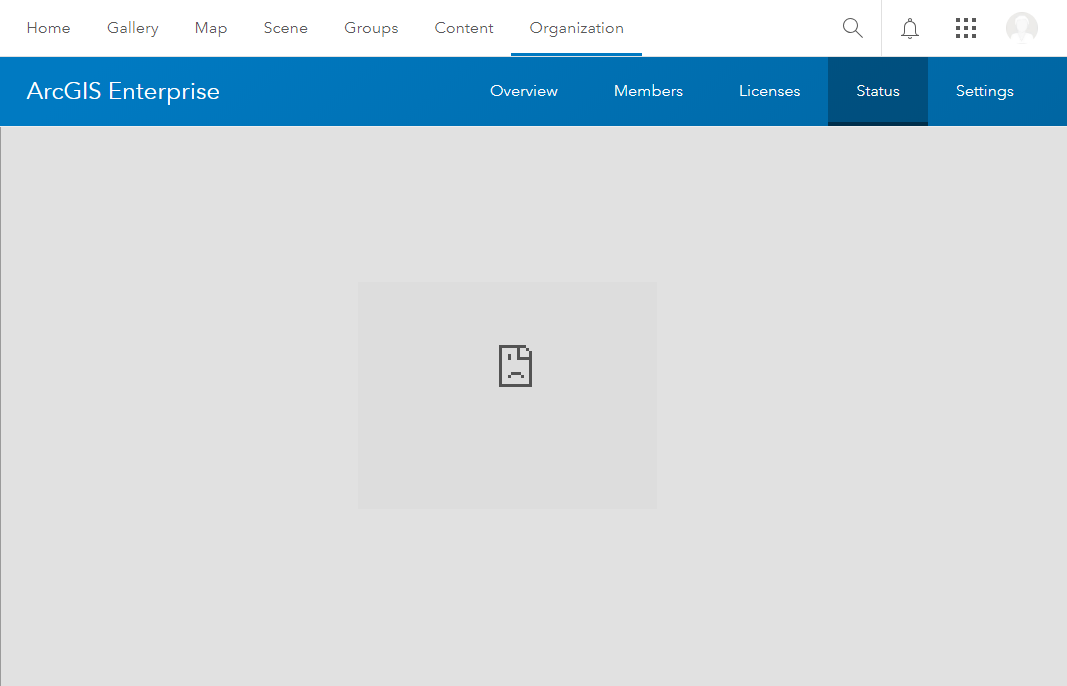Open the app launcher grid icon
Screen dimensions: 1067x686
point(966,28)
